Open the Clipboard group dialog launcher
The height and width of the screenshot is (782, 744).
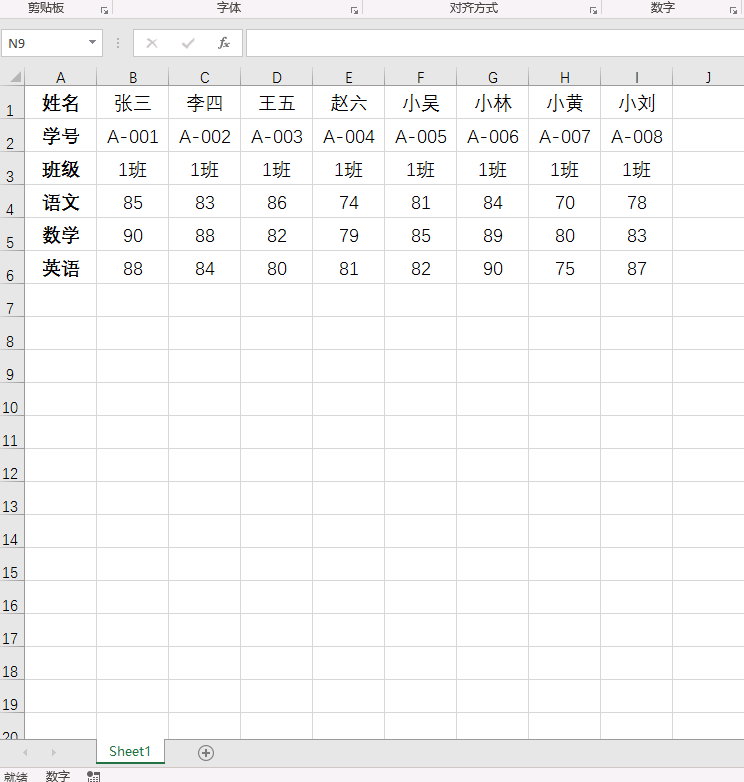[104, 10]
